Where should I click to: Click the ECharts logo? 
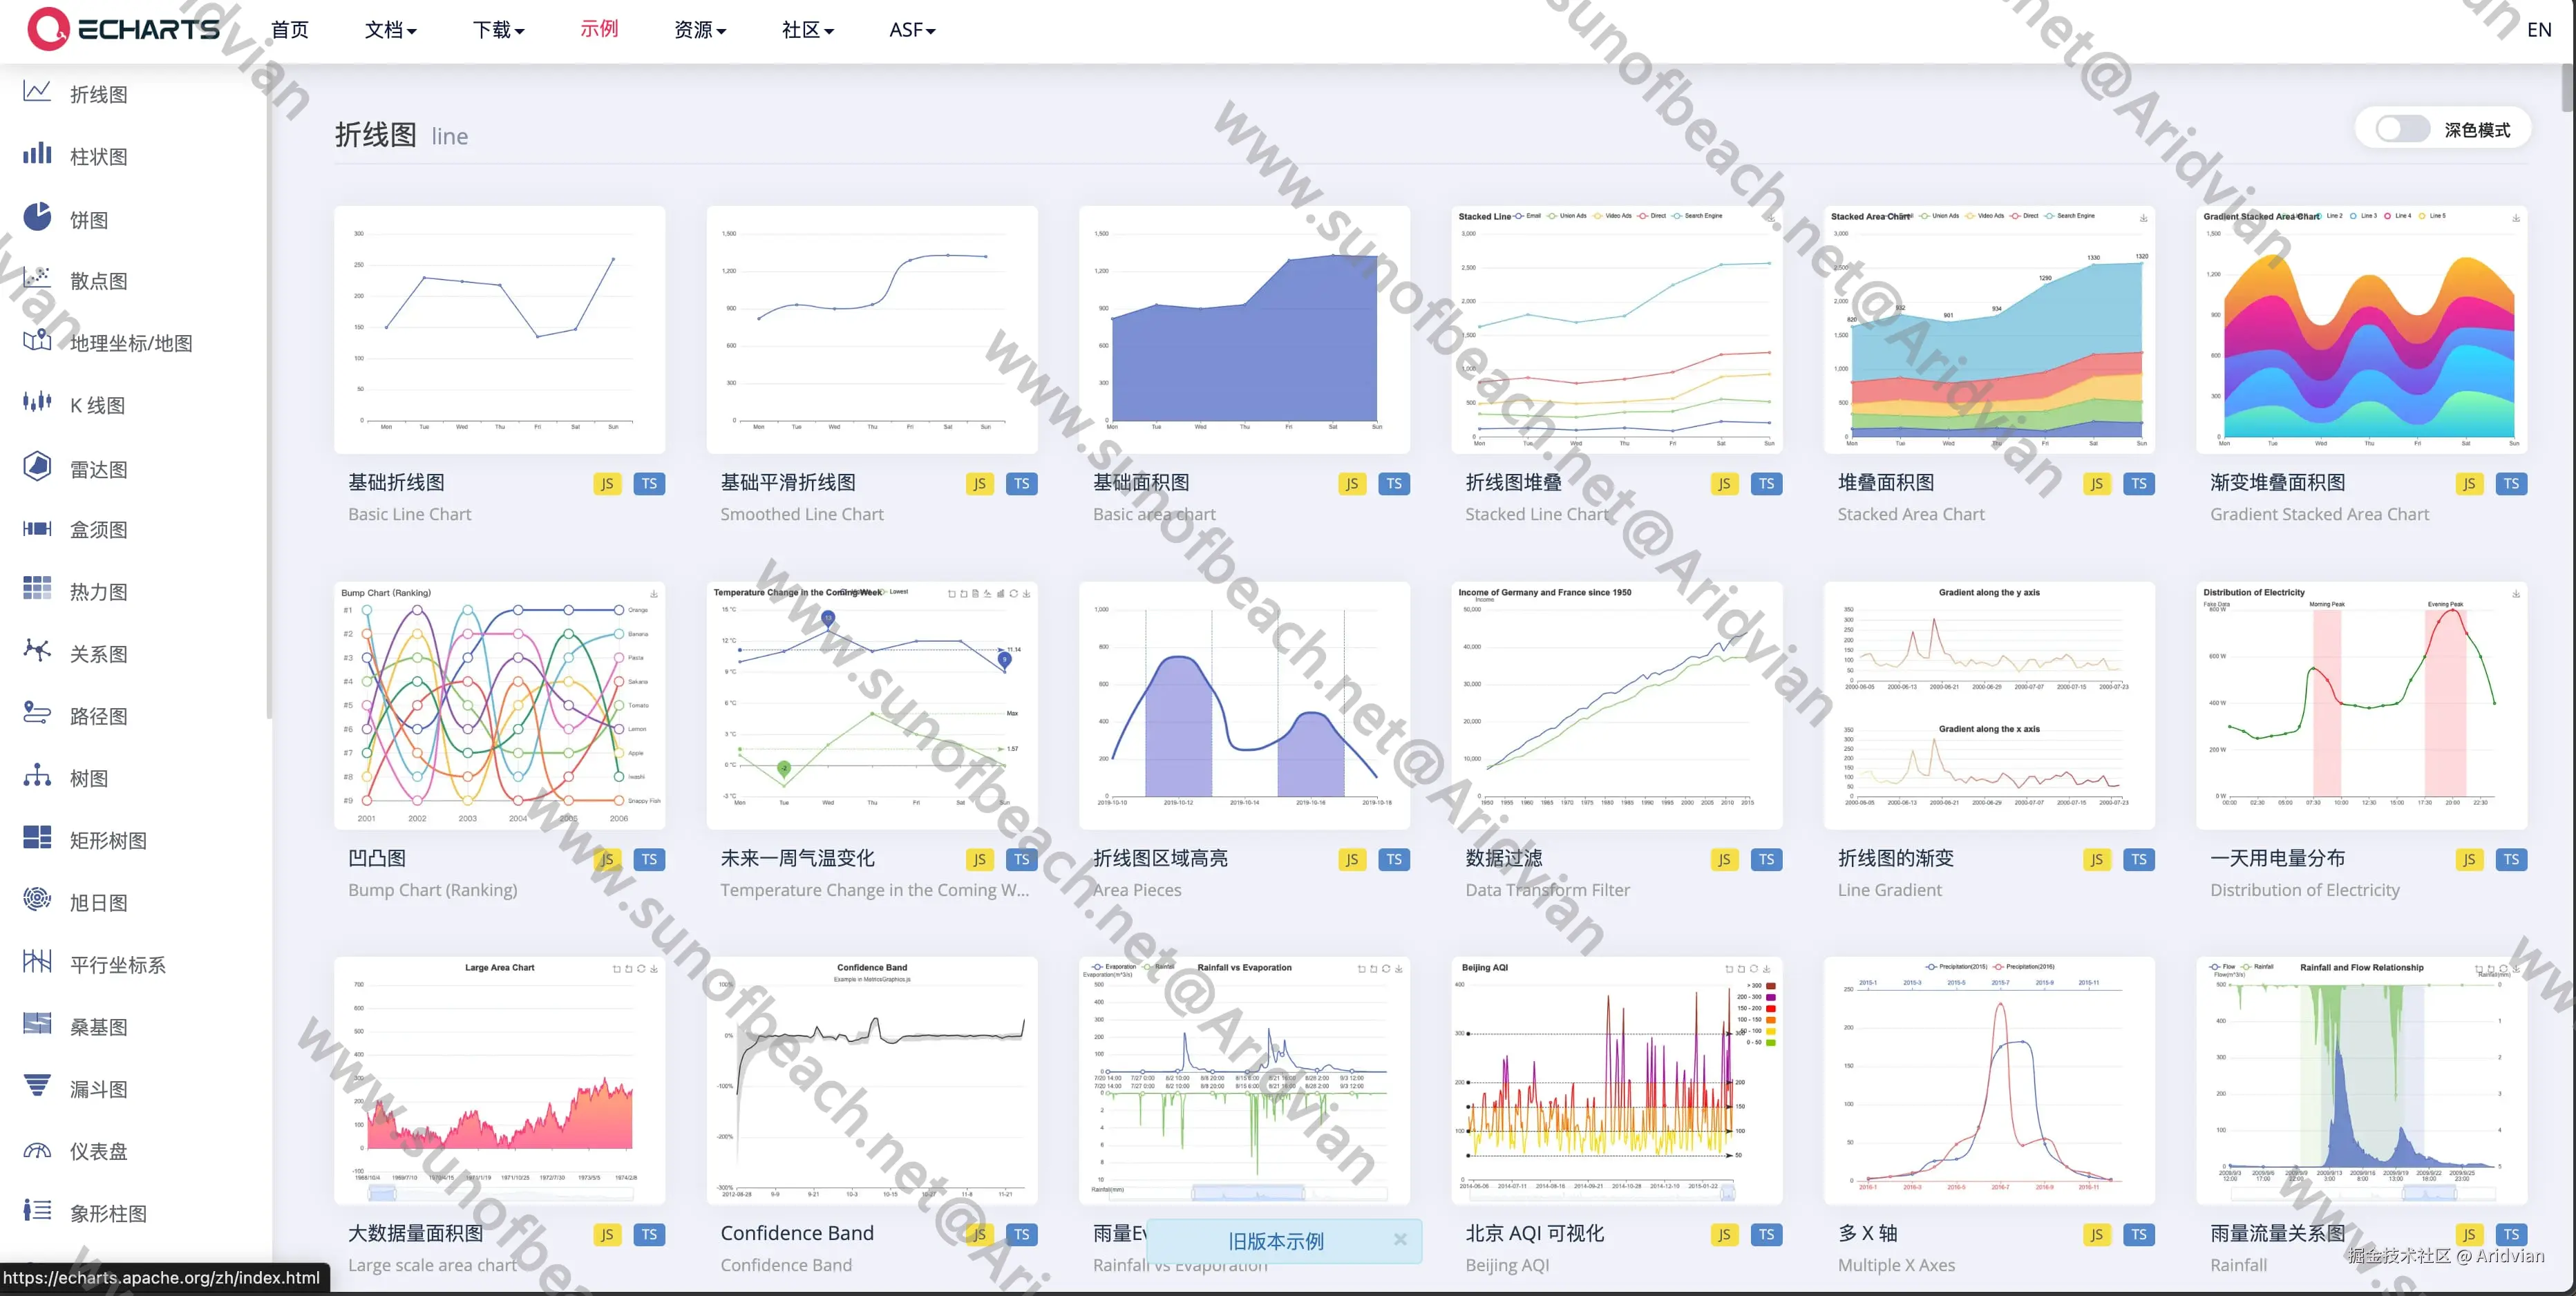[123, 29]
